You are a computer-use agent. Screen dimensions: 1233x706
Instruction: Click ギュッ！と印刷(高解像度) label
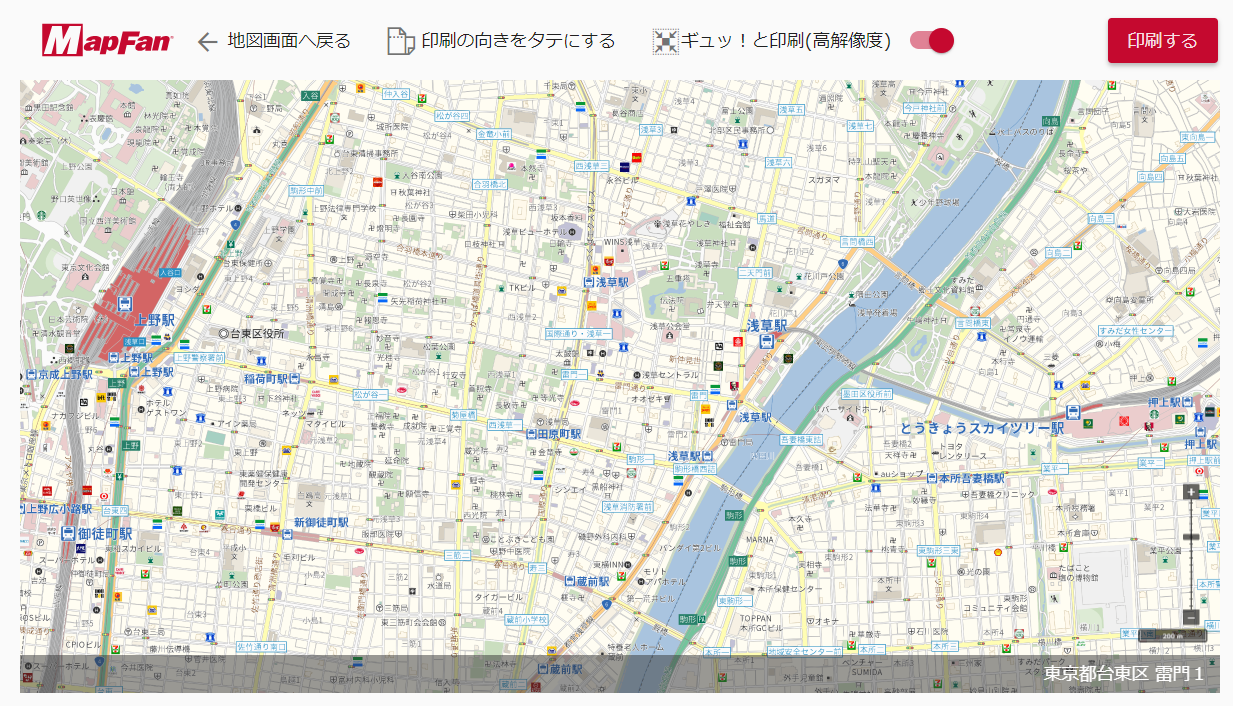point(786,41)
